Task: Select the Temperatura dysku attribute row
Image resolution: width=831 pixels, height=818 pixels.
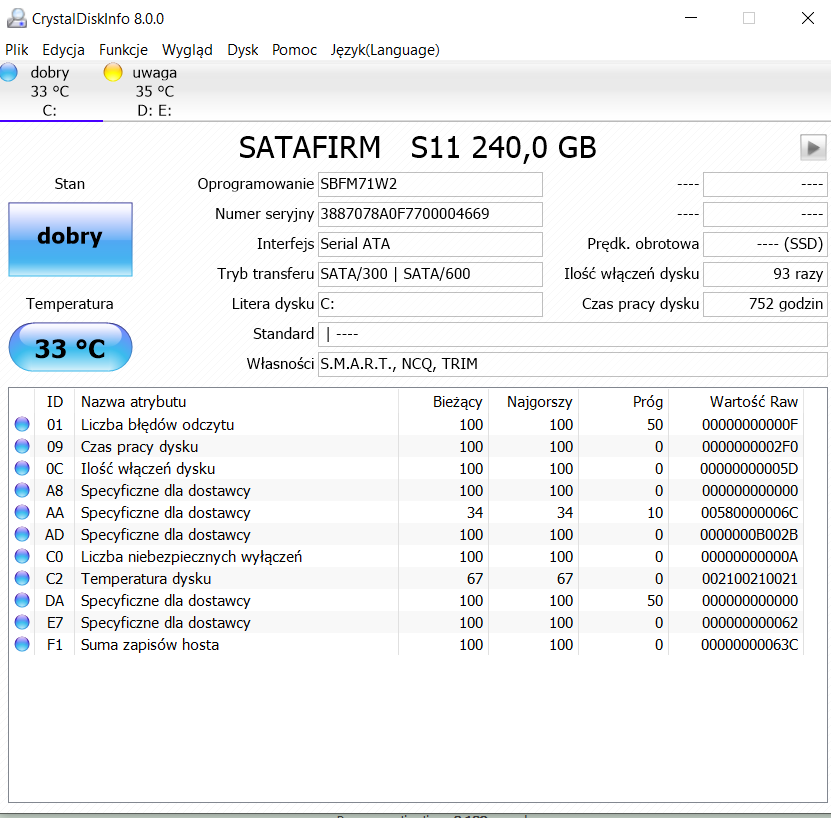Action: (x=406, y=578)
